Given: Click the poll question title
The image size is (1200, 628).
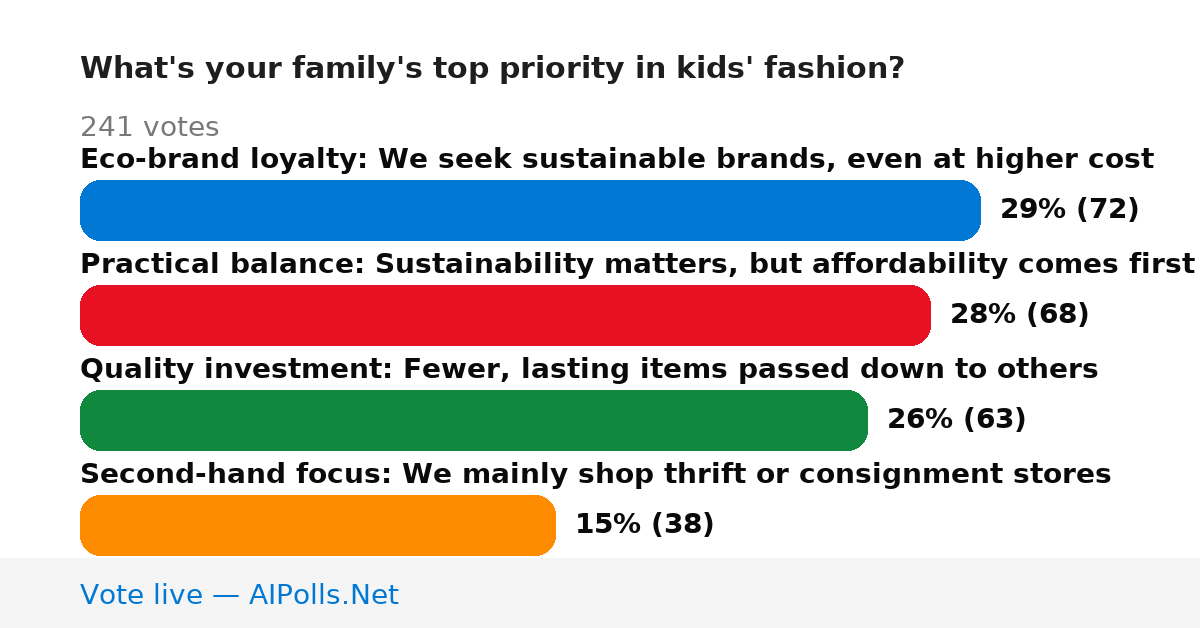Looking at the screenshot, I should click(492, 68).
